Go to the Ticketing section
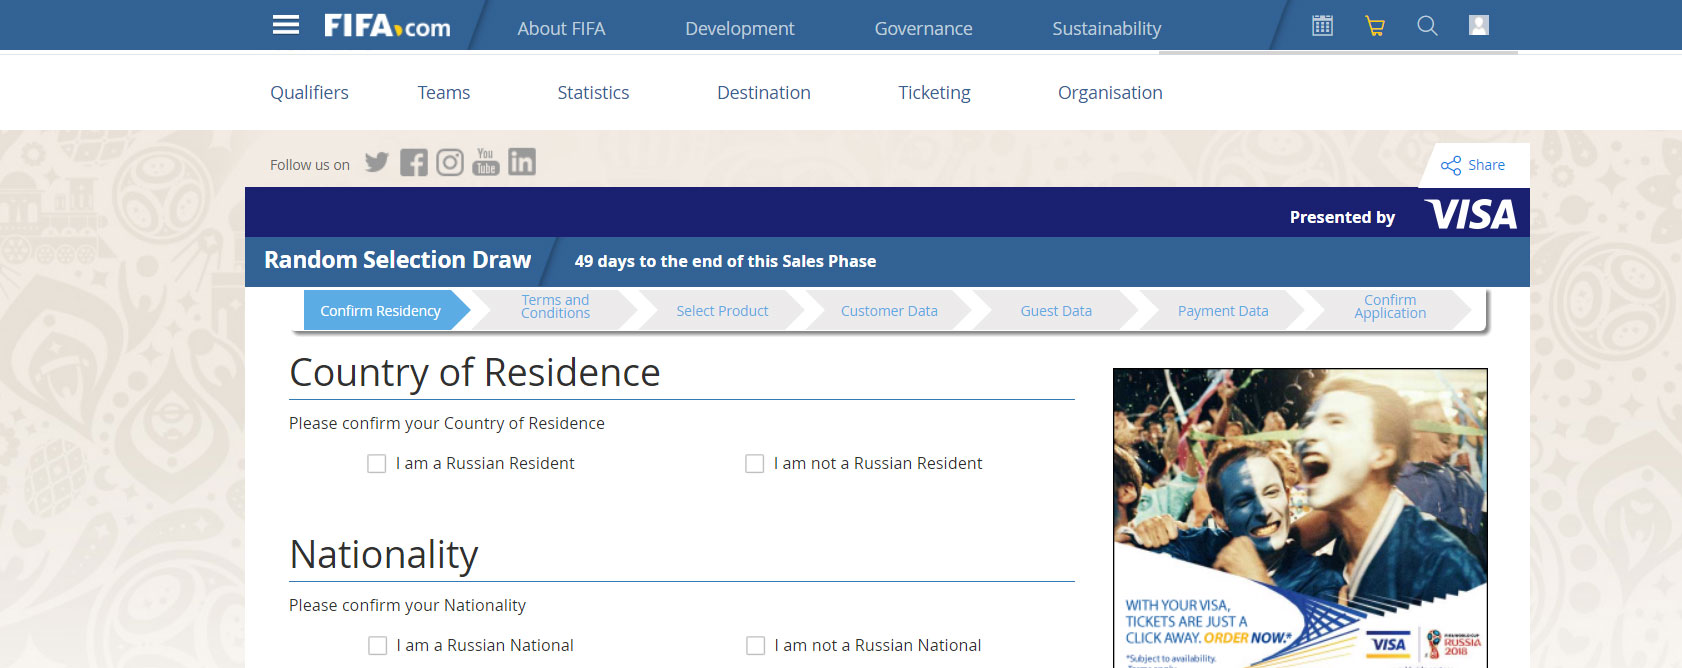Screen dimensions: 1682x668 (x=934, y=93)
